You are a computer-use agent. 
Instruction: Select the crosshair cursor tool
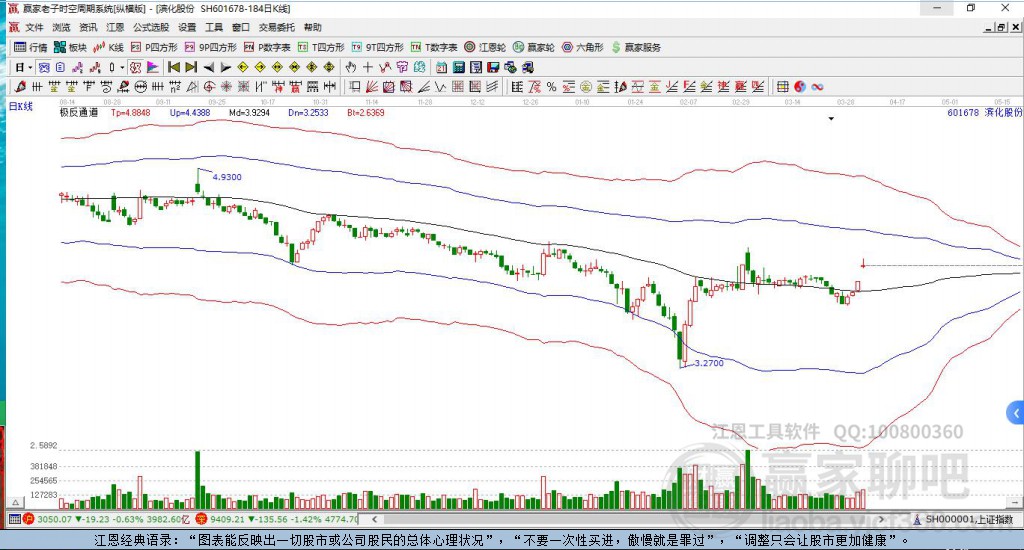click(x=368, y=67)
